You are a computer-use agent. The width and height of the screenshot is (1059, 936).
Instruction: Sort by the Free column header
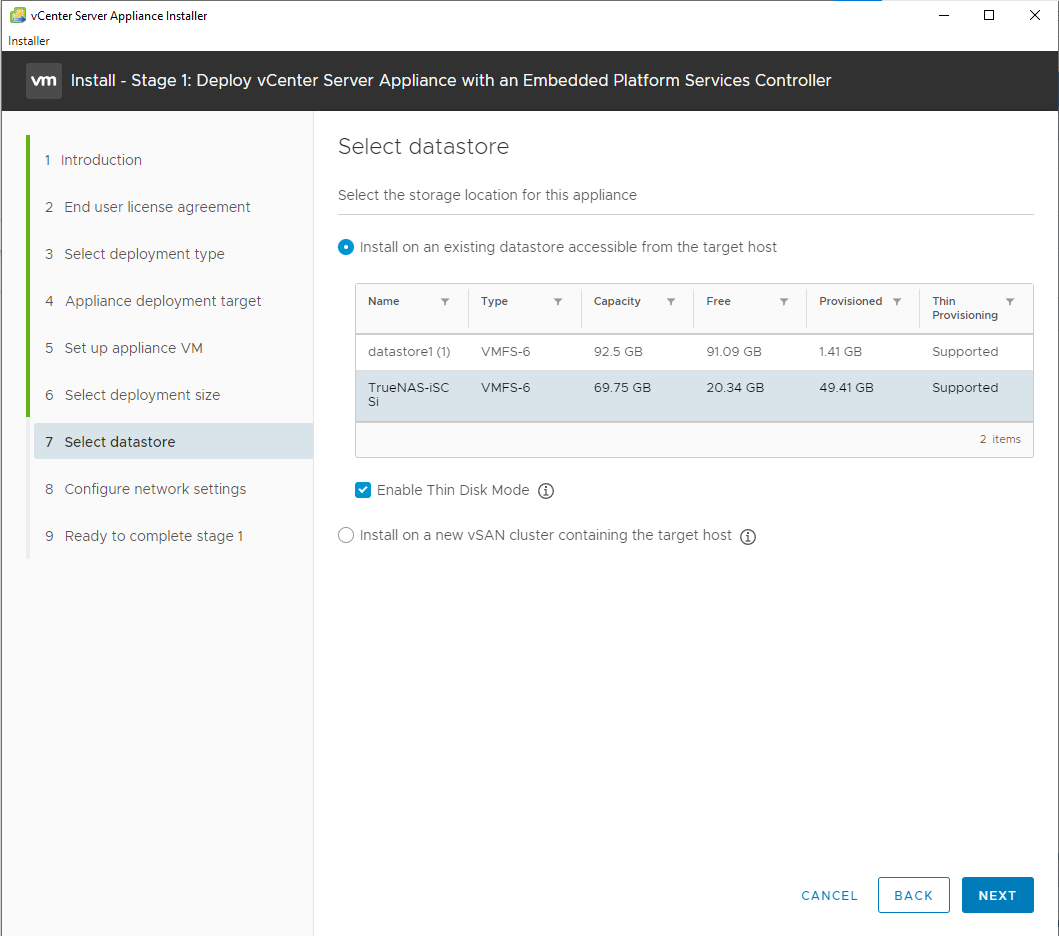[x=719, y=301]
